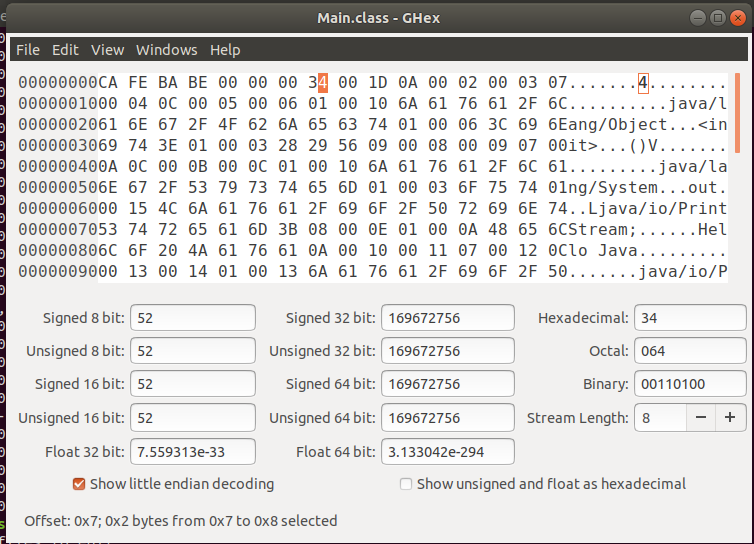Increase stream length with plus button
This screenshot has width=754, height=544.
[730, 417]
